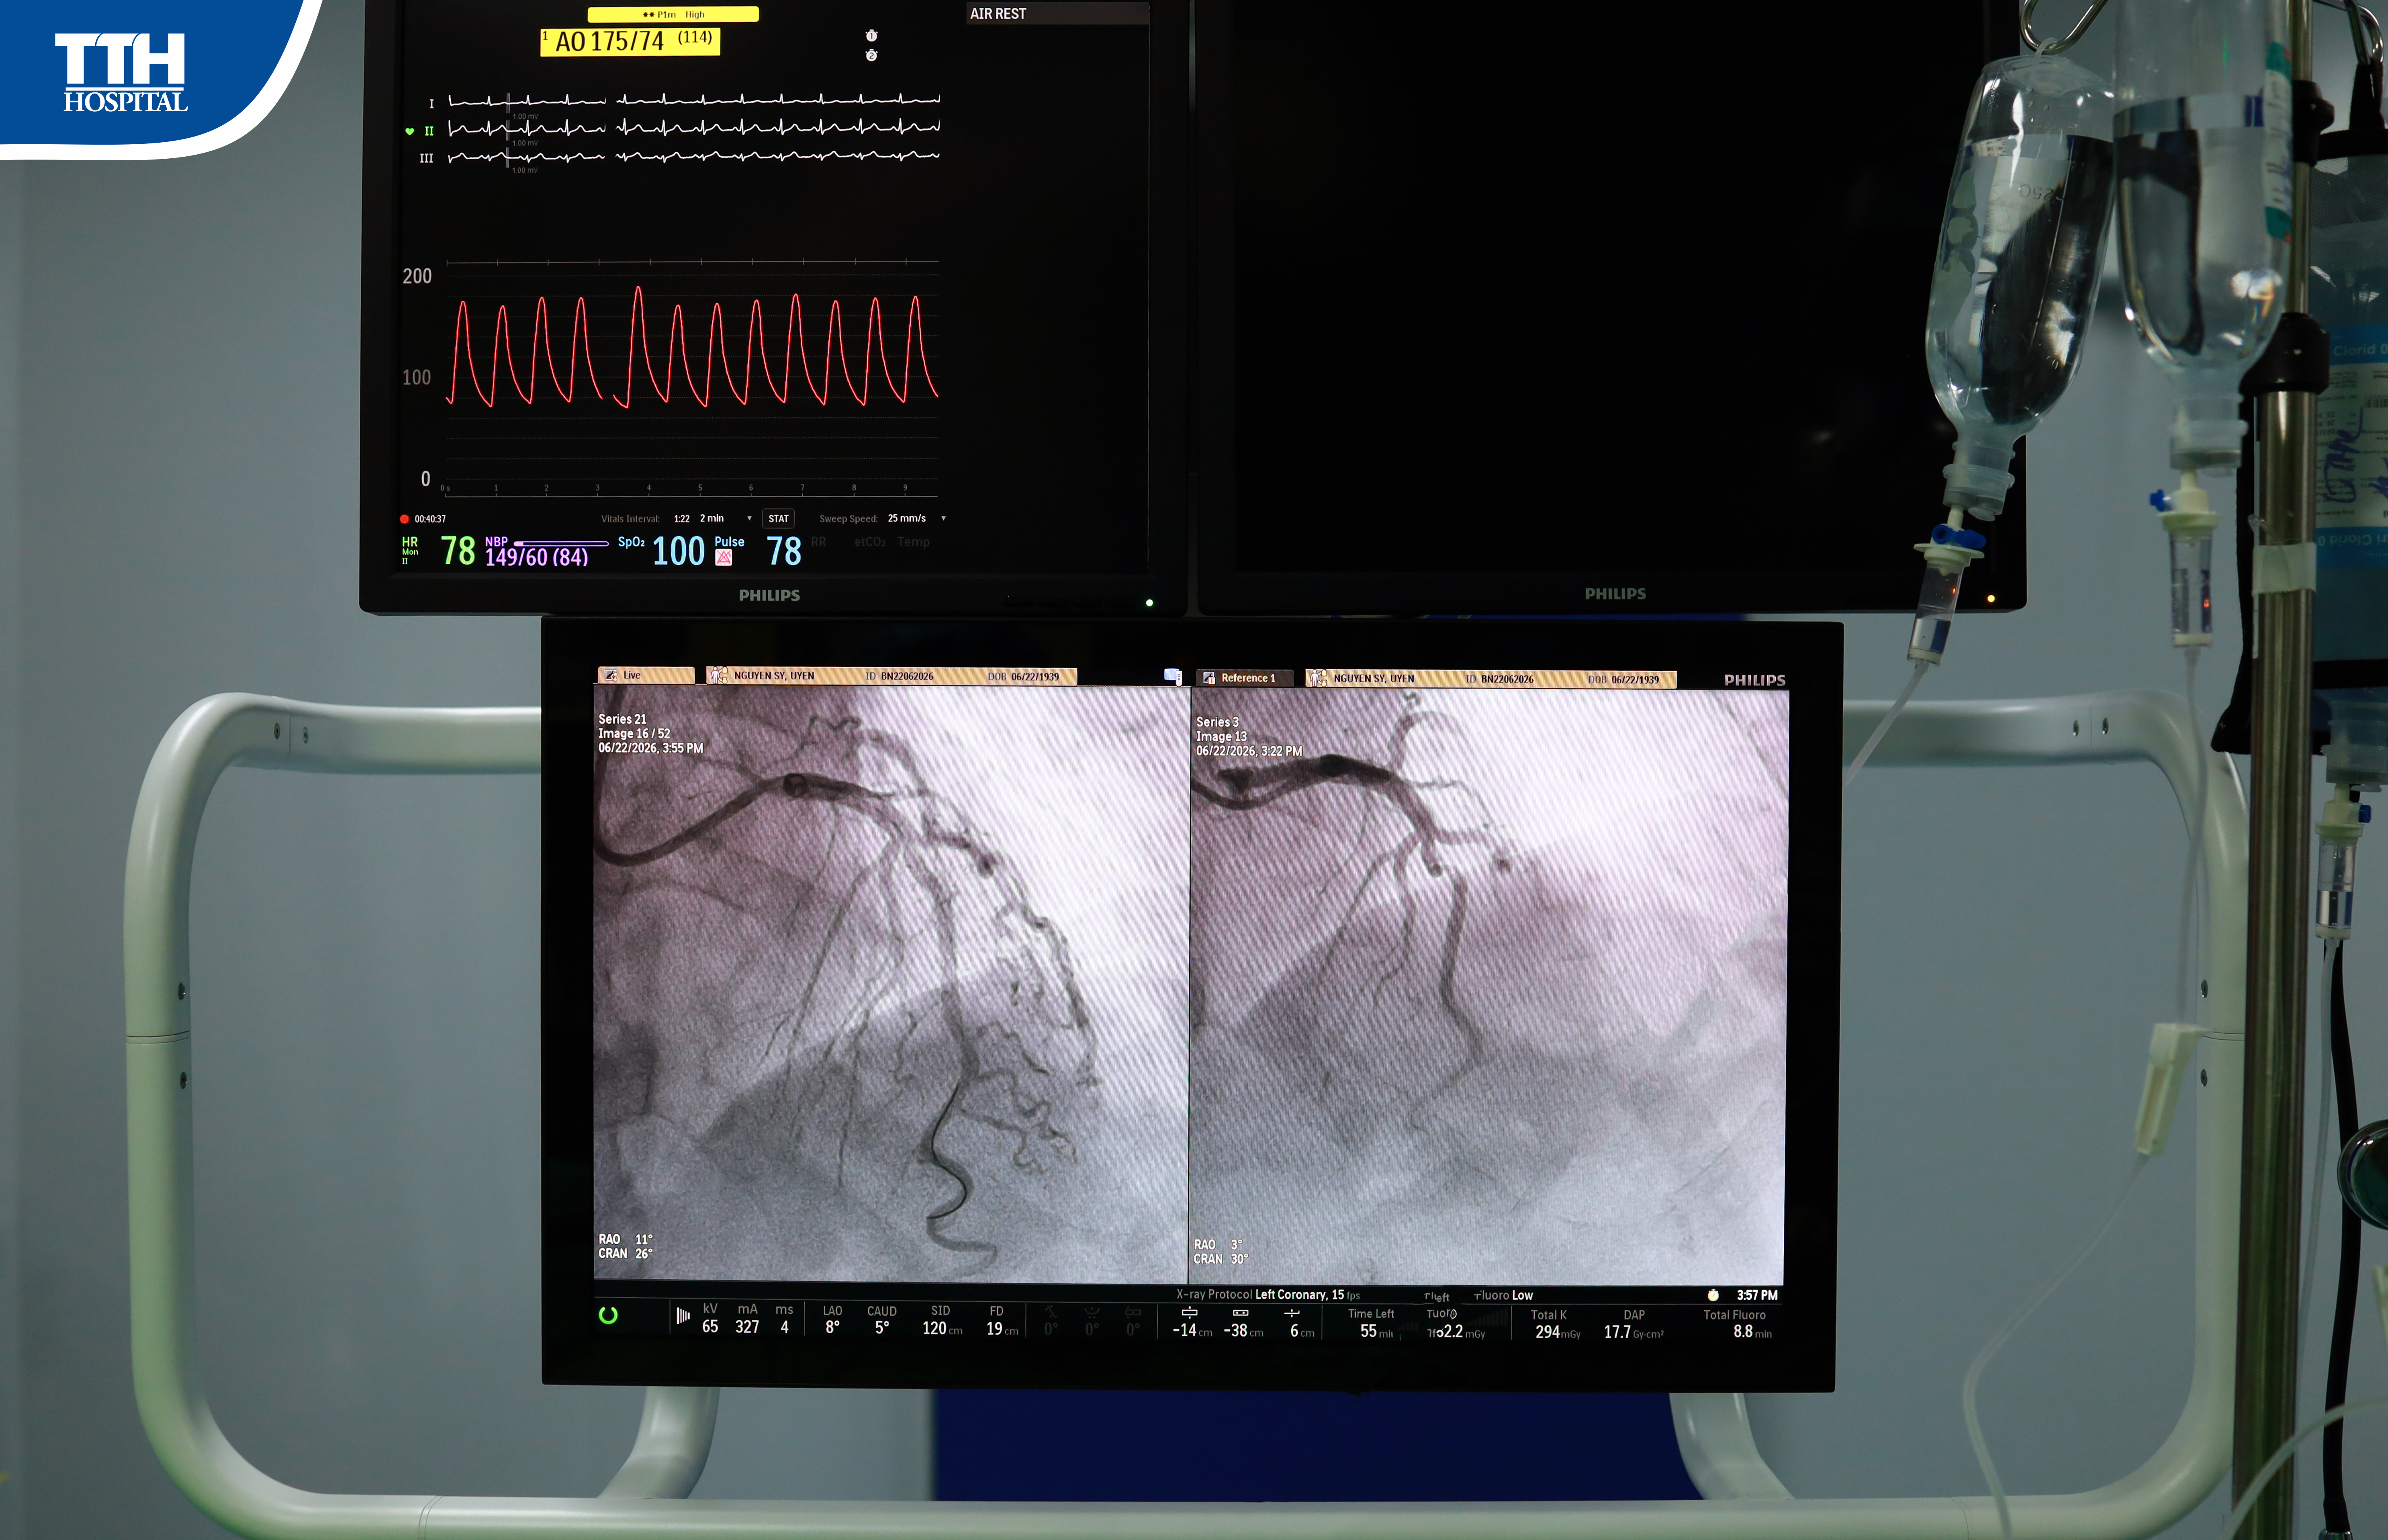Click the icon inside the Live tab

click(611, 675)
